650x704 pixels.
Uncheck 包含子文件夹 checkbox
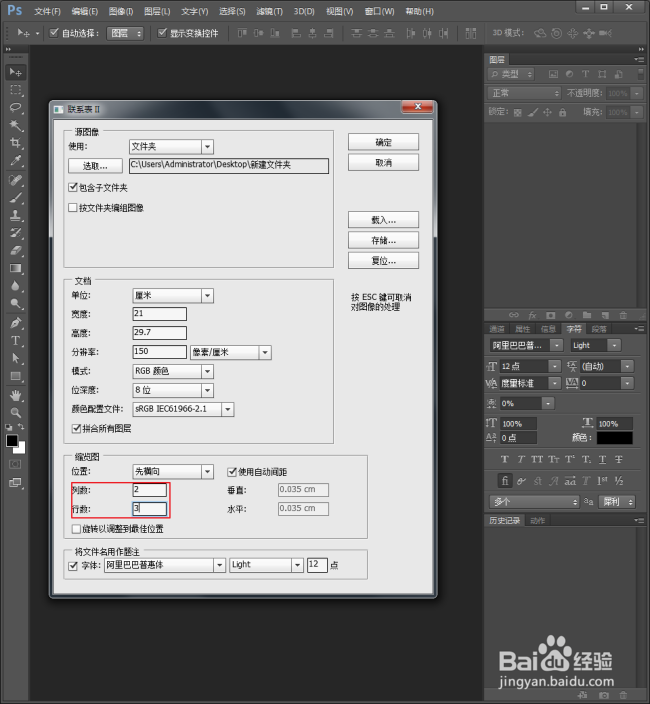click(x=73, y=187)
